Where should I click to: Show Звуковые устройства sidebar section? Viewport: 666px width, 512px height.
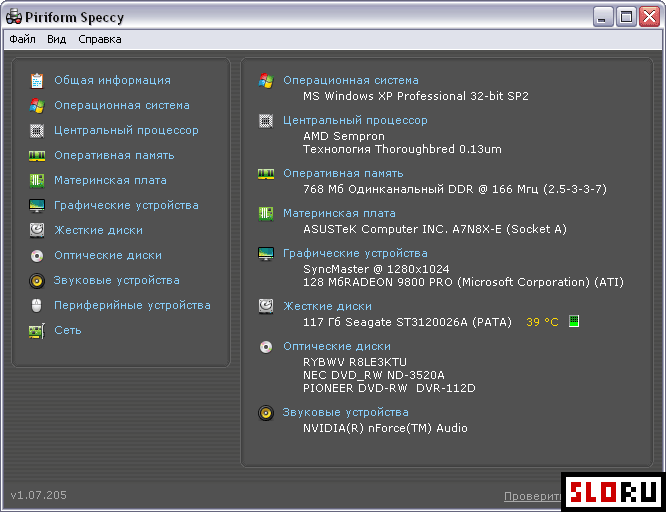pos(116,280)
